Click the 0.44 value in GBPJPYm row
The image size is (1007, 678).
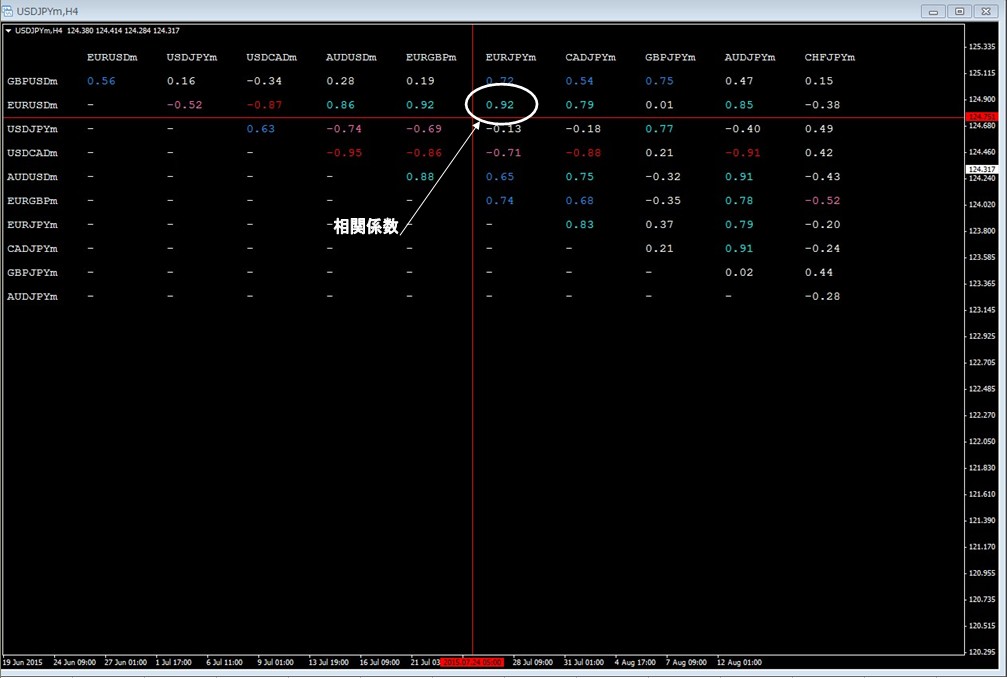pos(818,272)
